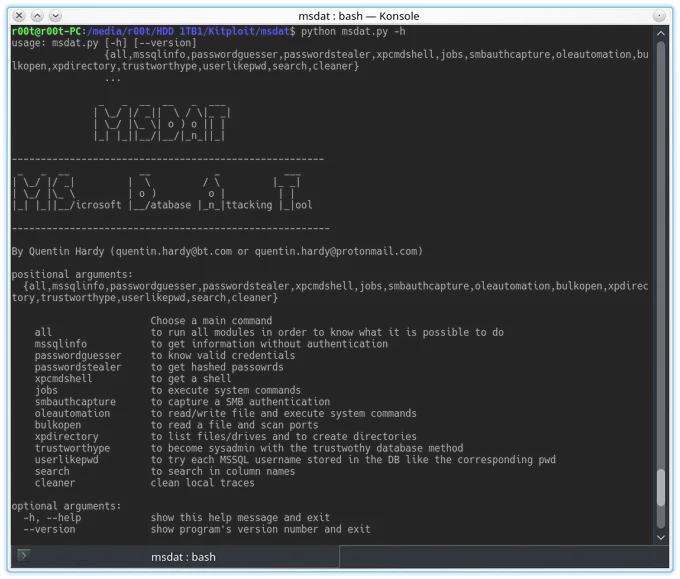This screenshot has width=680, height=579.
Task: Click the 'passwordstealer' command name in the list
Action: click(x=78, y=367)
